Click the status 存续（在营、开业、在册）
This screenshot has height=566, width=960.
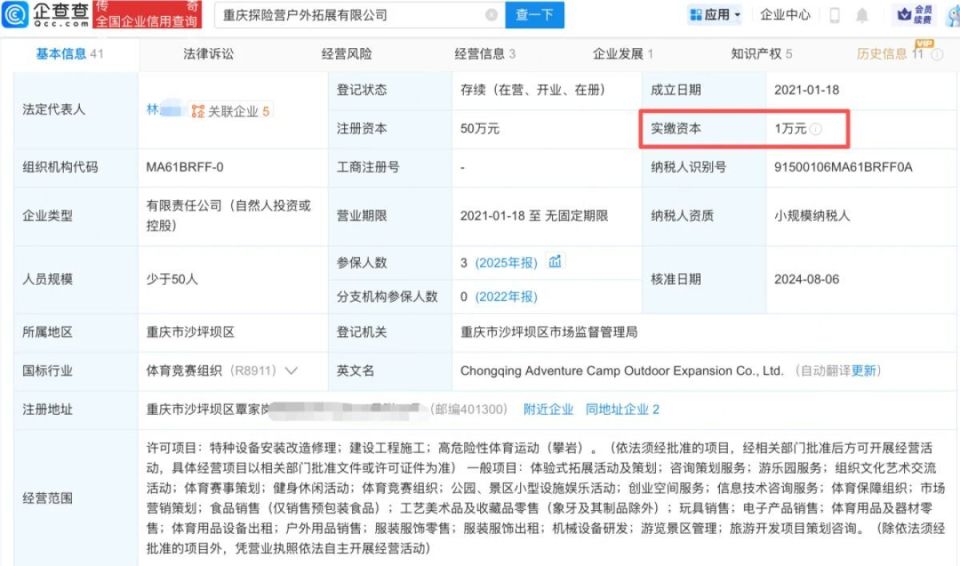pos(533,90)
